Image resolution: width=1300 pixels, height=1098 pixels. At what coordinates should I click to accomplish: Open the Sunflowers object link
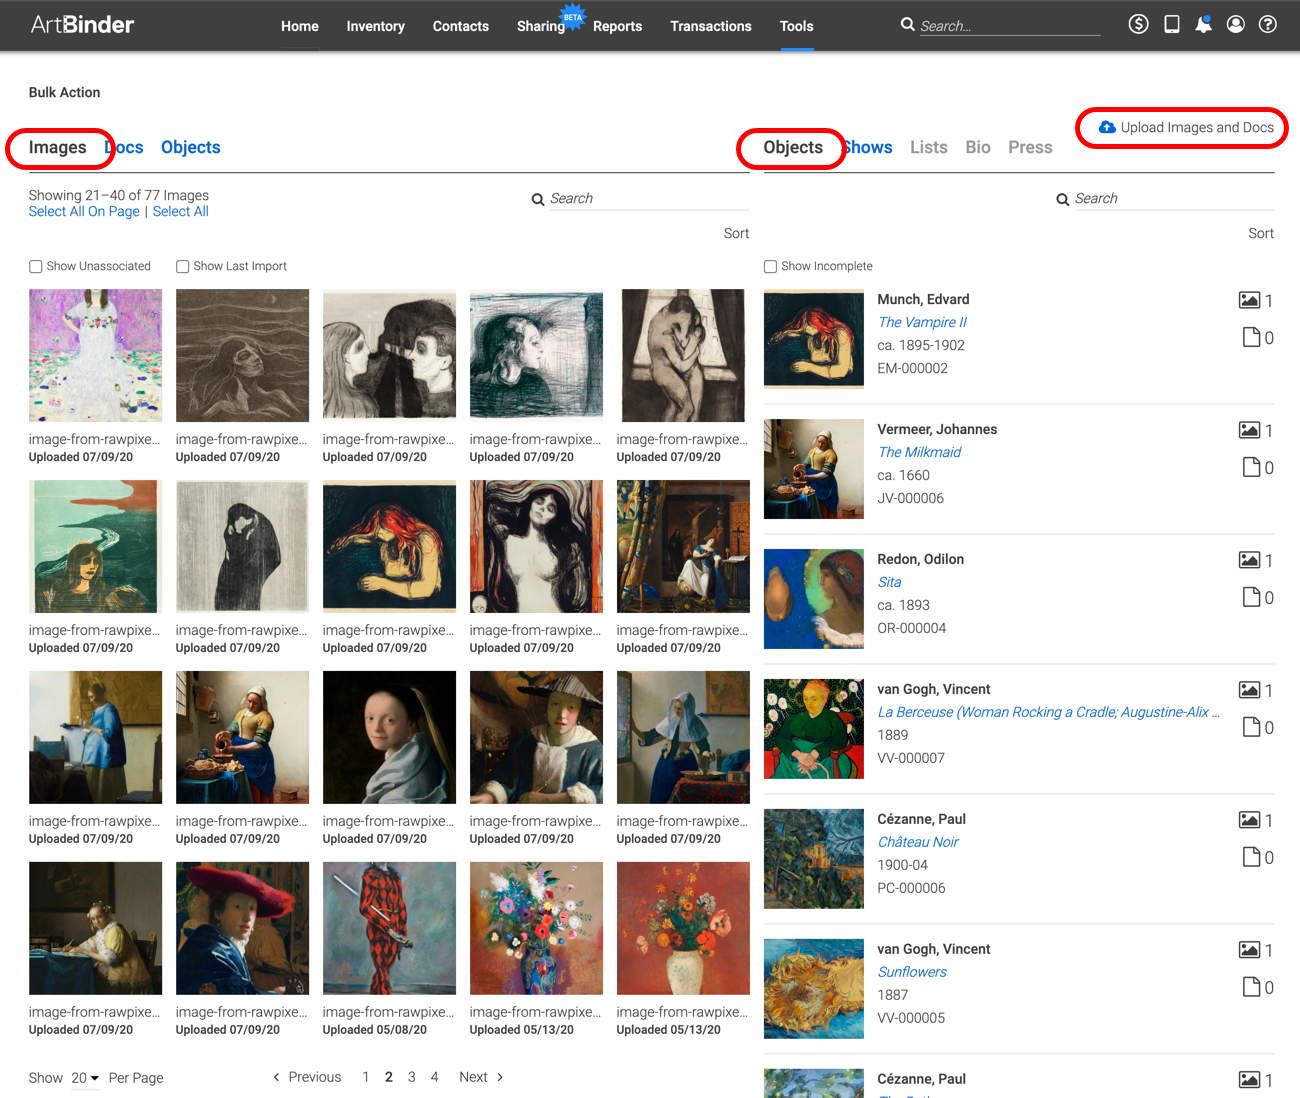(x=912, y=972)
